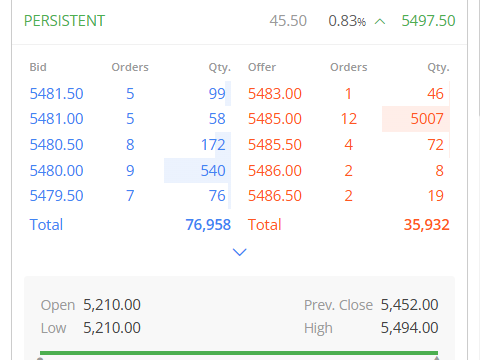The height and width of the screenshot is (360, 480).
Task: Select offer price 5486.00
Action: [275, 171]
